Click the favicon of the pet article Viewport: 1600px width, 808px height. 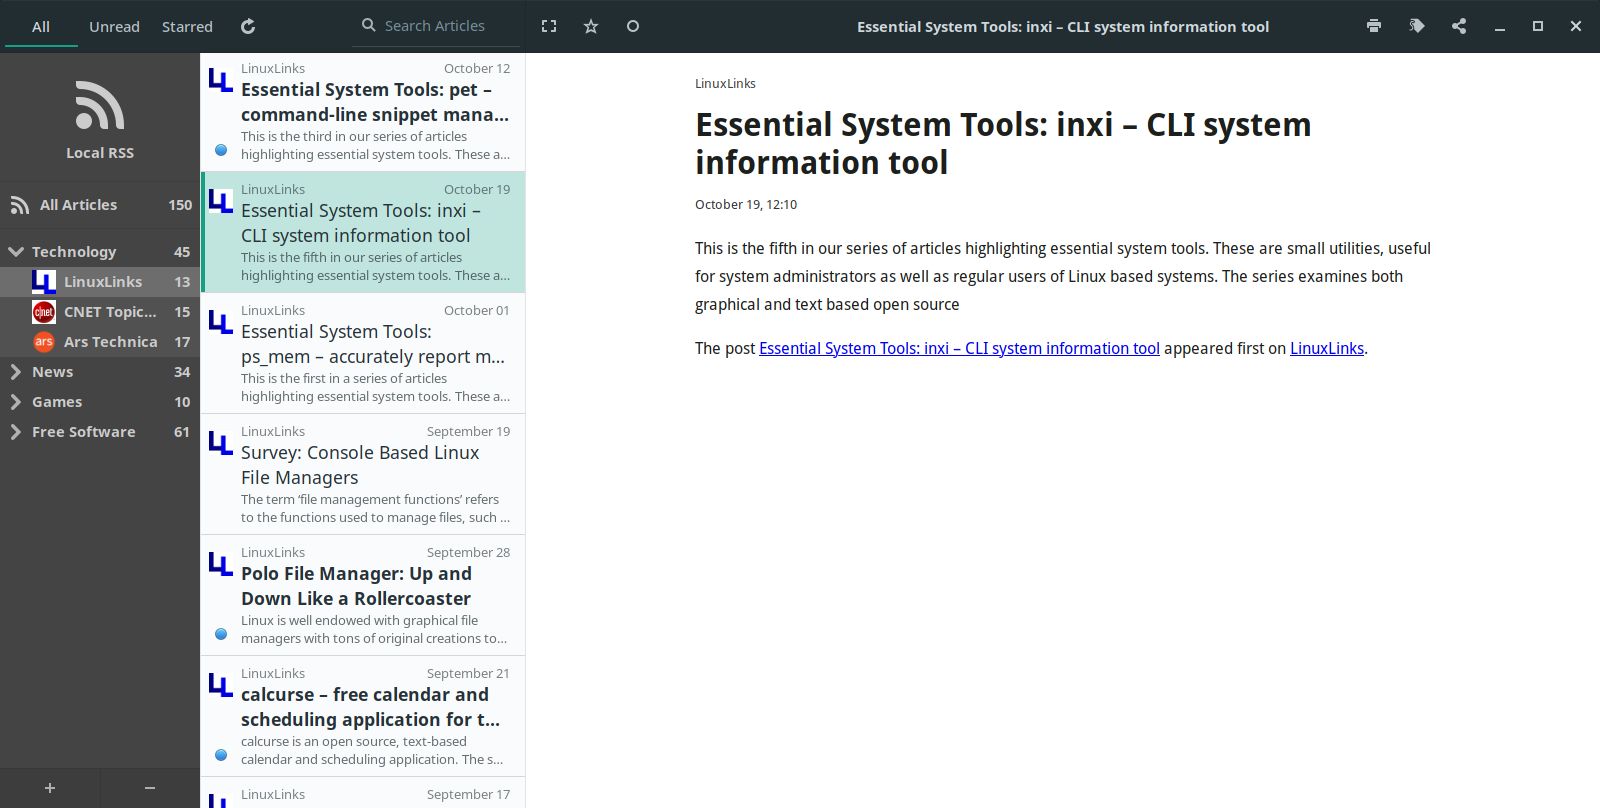coord(221,80)
